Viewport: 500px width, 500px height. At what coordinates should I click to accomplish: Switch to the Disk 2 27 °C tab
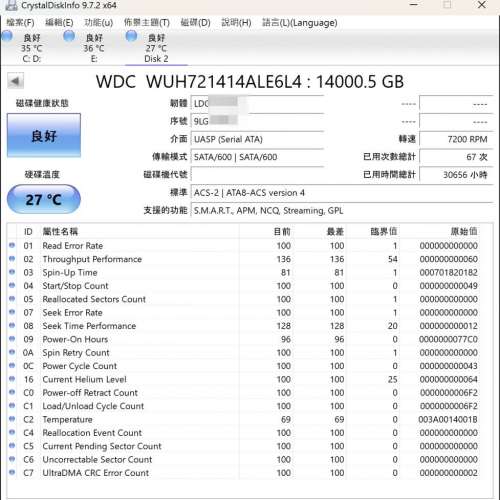156,48
